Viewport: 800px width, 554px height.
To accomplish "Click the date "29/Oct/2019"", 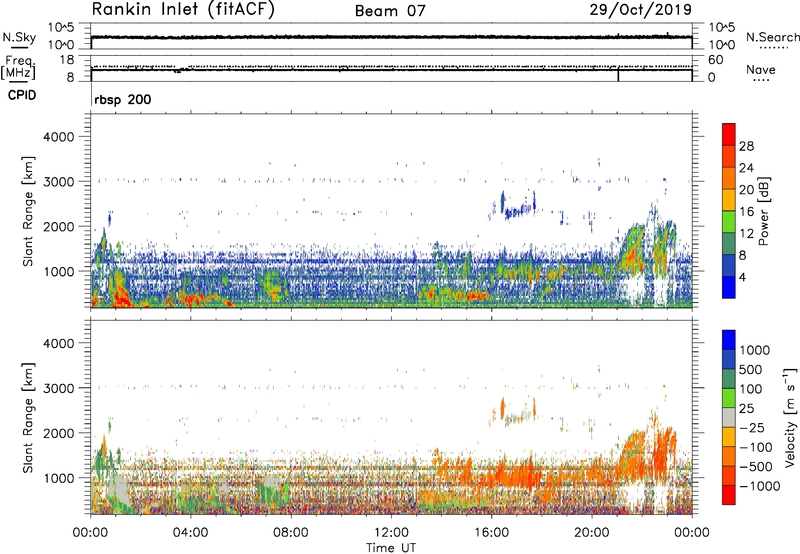I will tap(641, 10).
